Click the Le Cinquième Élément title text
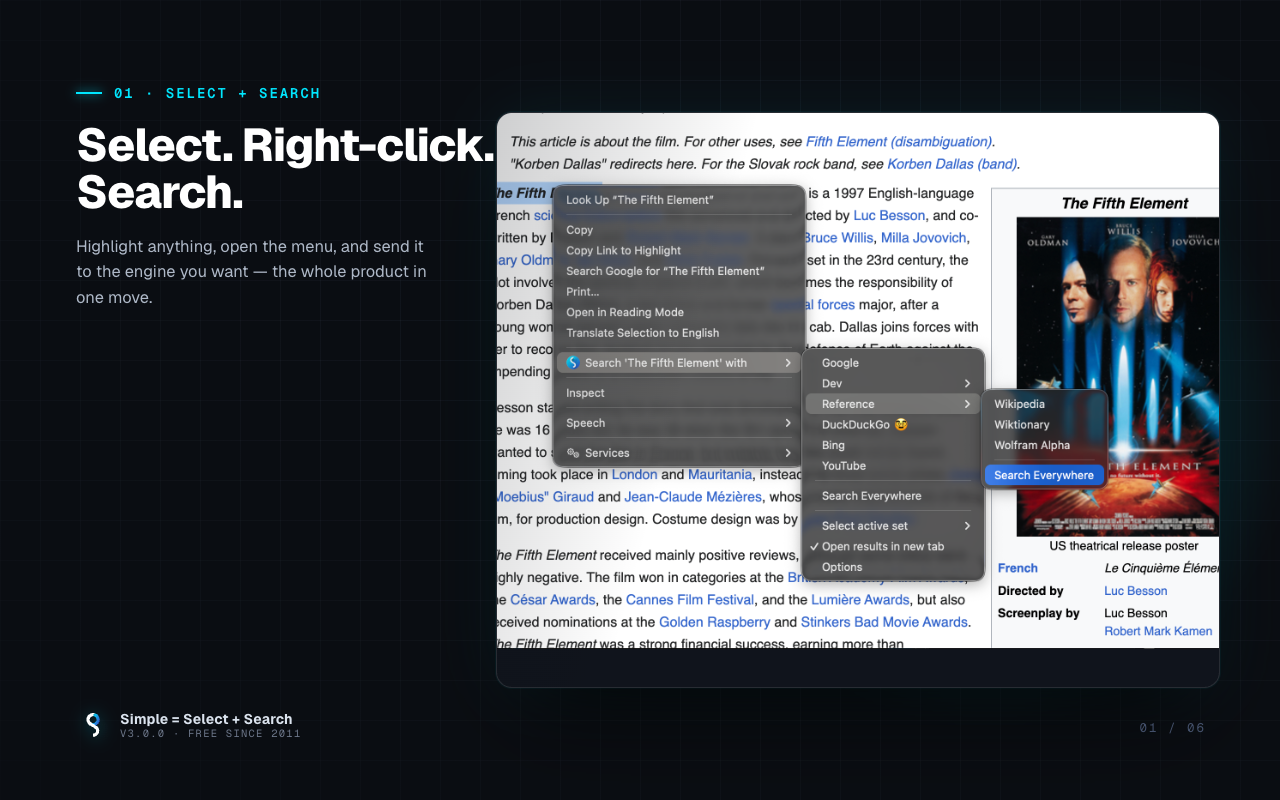The width and height of the screenshot is (1280, 800). [x=1162, y=568]
